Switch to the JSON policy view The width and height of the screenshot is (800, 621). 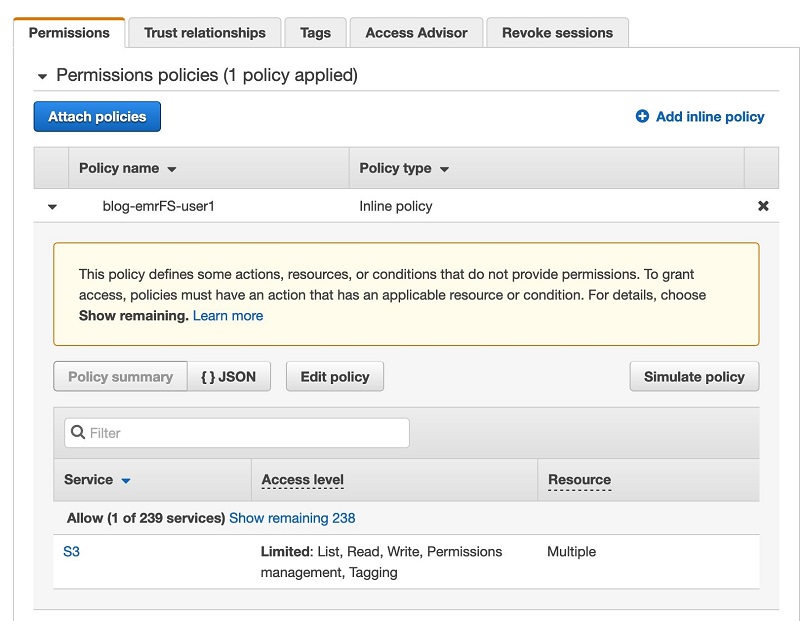click(x=229, y=377)
